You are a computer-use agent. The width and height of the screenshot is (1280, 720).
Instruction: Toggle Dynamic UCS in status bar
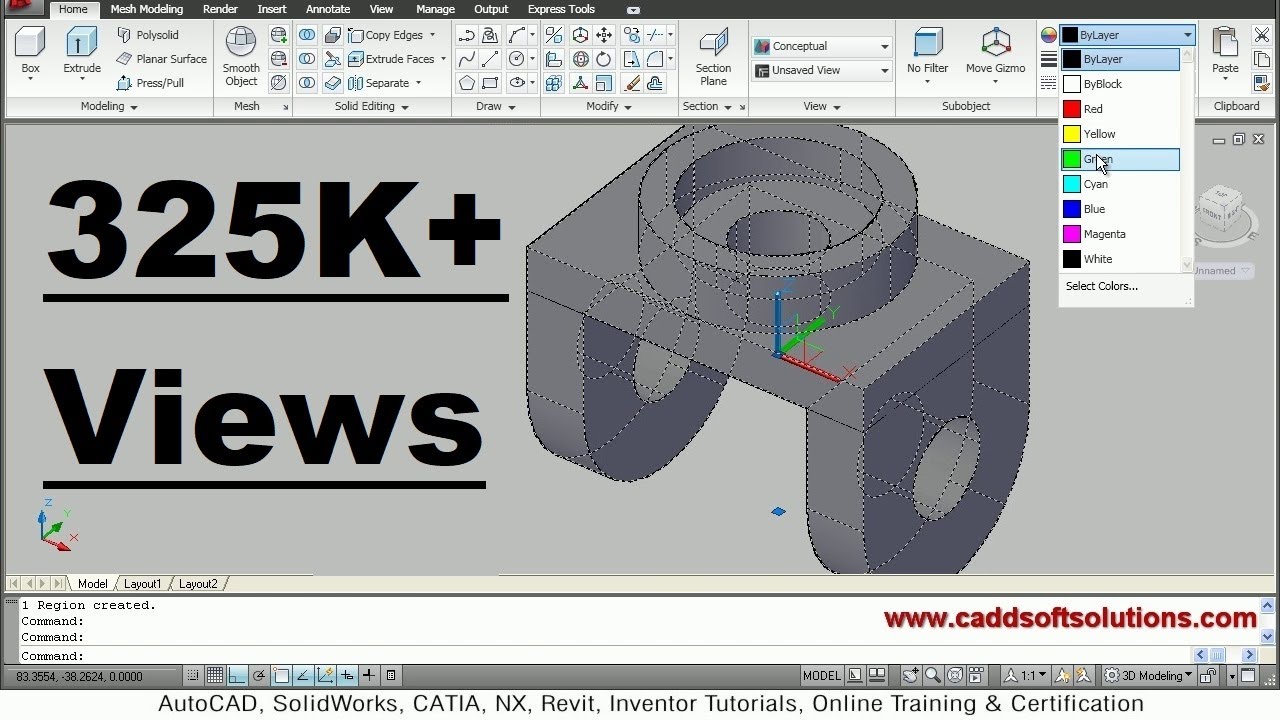325,676
